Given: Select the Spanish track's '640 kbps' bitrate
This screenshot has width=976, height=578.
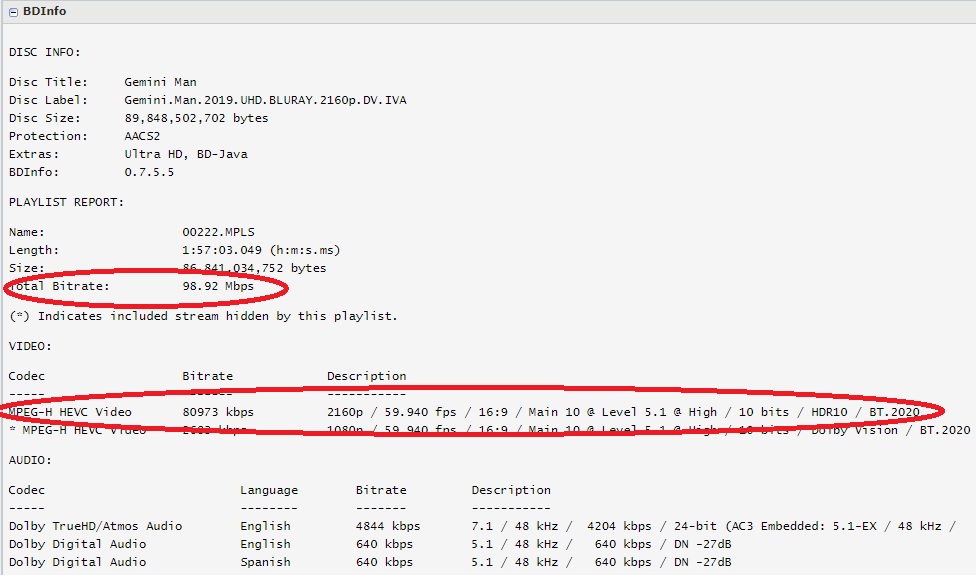Looking at the screenshot, I should (x=385, y=562).
